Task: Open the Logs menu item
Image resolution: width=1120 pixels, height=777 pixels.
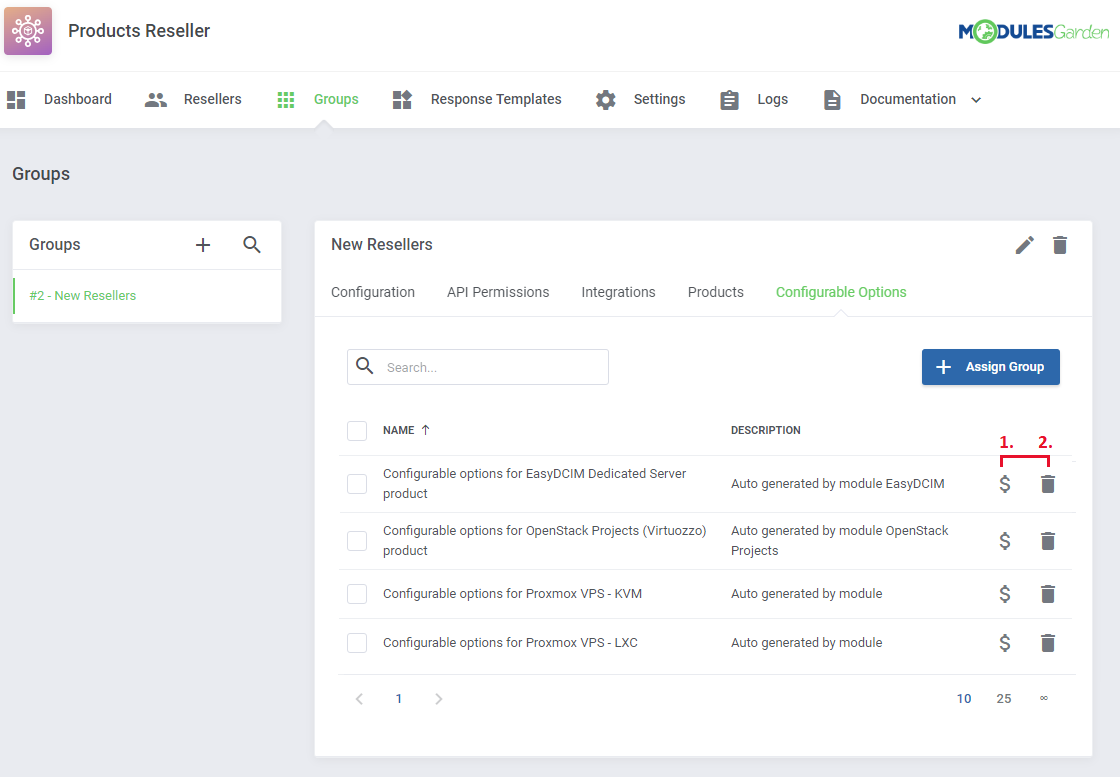Action: (x=754, y=99)
